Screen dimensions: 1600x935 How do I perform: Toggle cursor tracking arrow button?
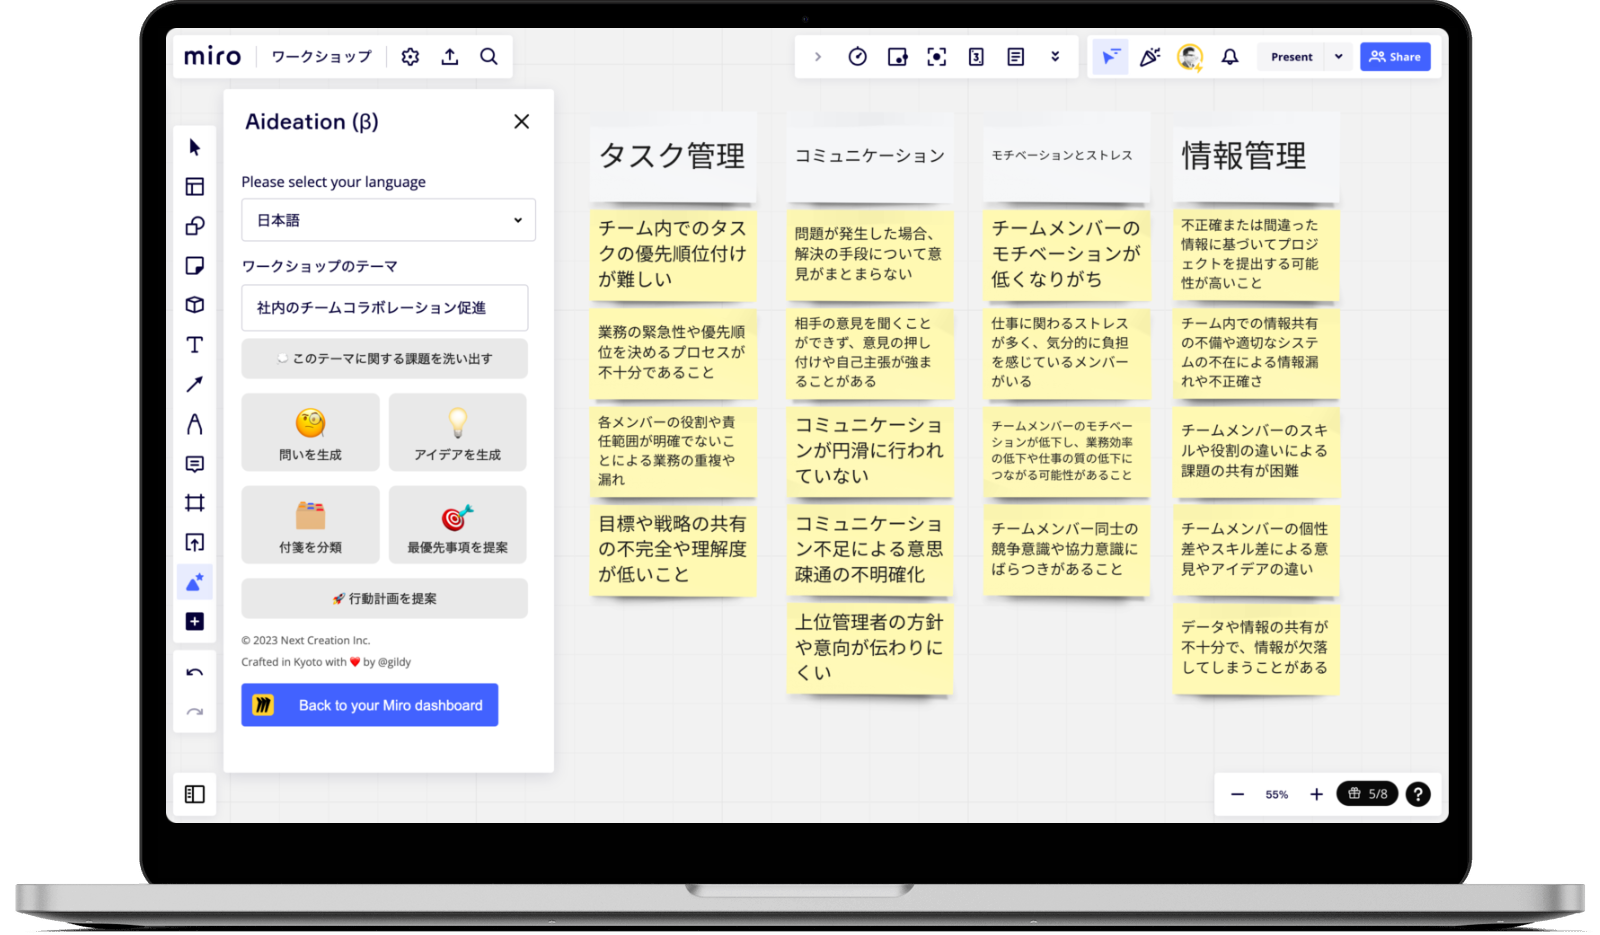pyautogui.click(x=1110, y=57)
